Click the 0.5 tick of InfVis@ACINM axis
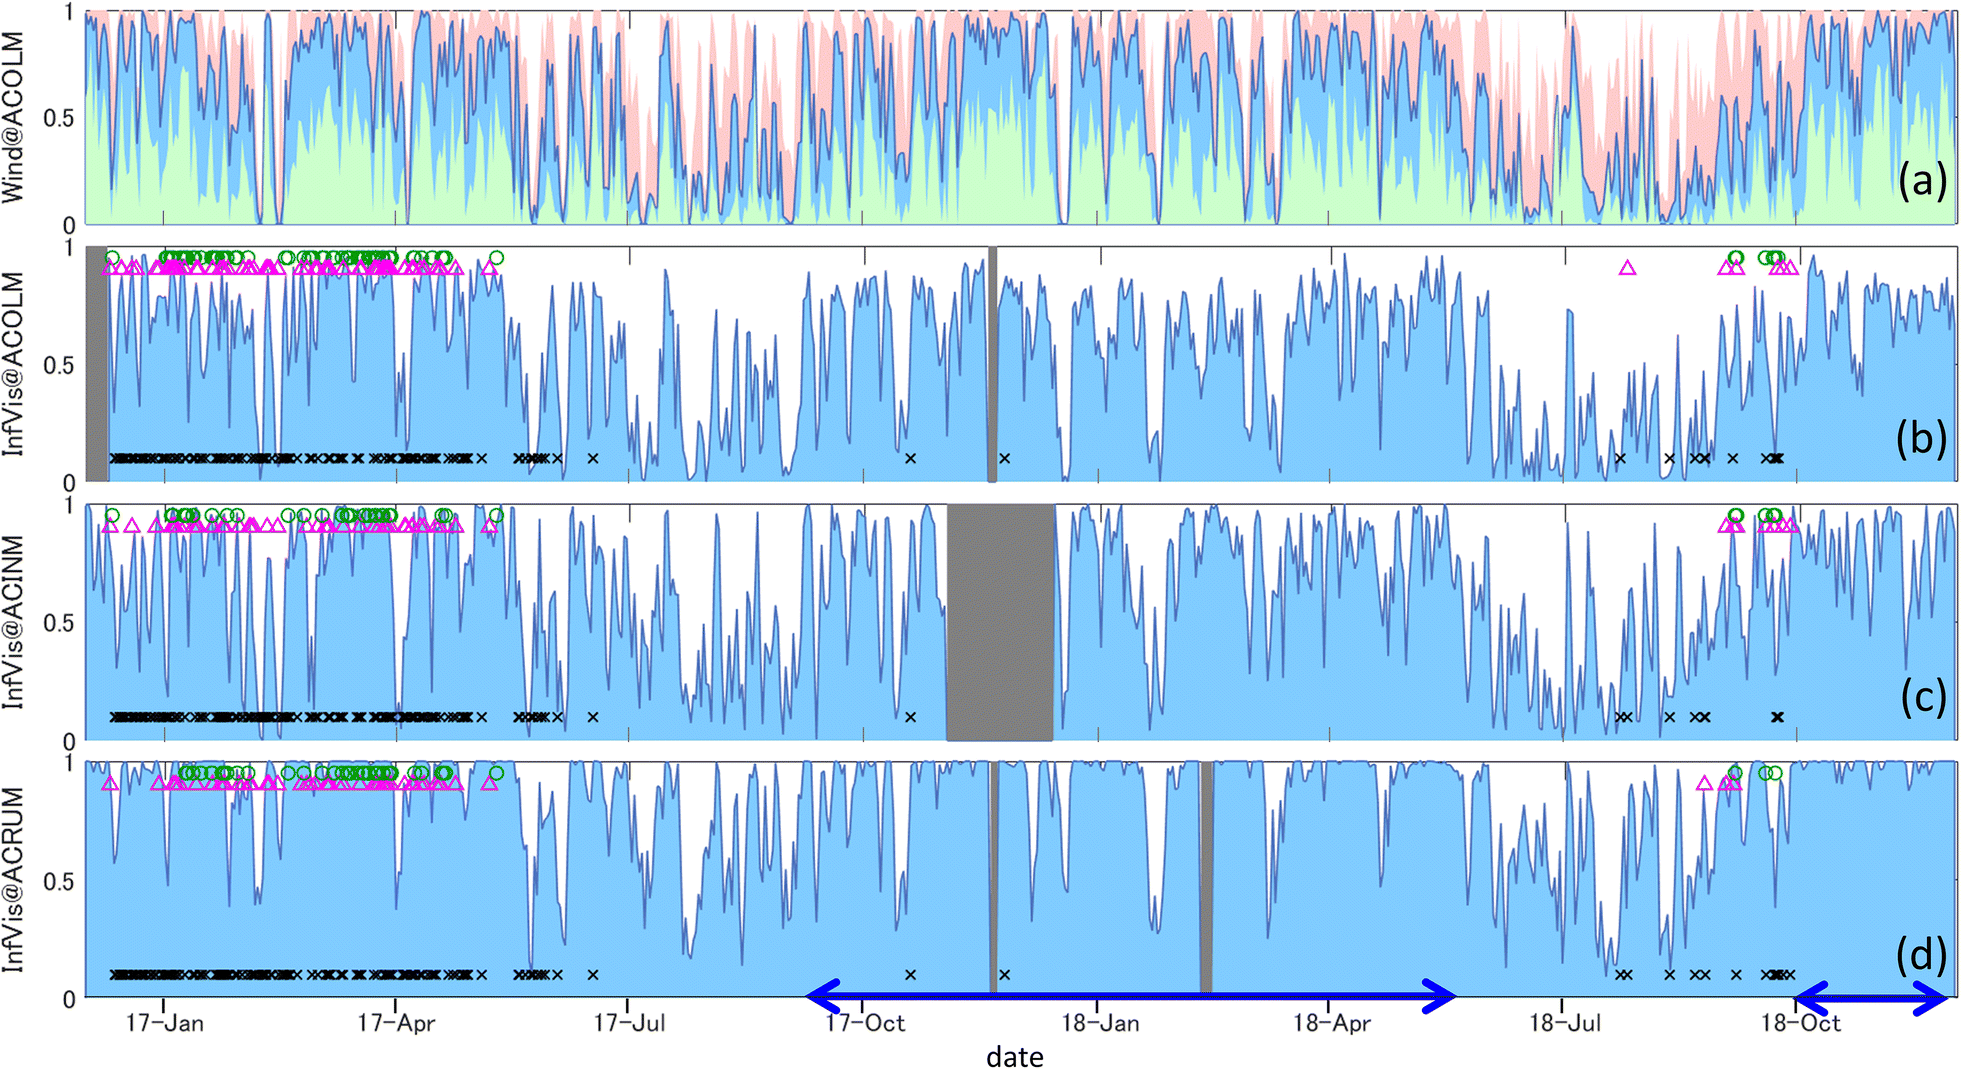Viewport: 1961px width, 1069px height. [58, 623]
